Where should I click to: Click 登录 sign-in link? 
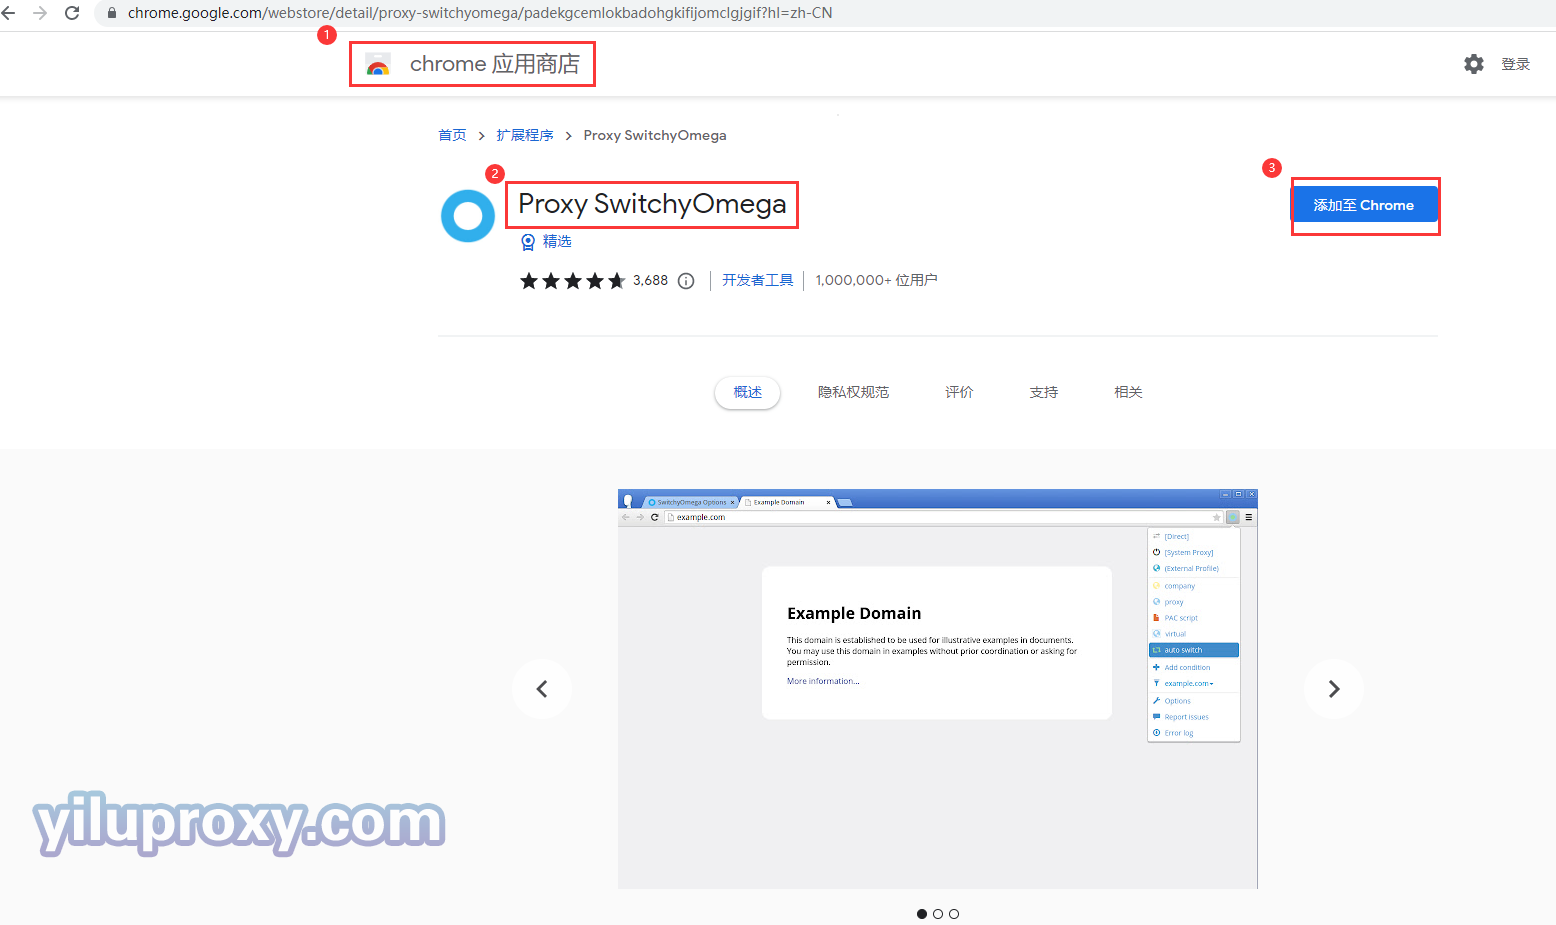tap(1515, 64)
